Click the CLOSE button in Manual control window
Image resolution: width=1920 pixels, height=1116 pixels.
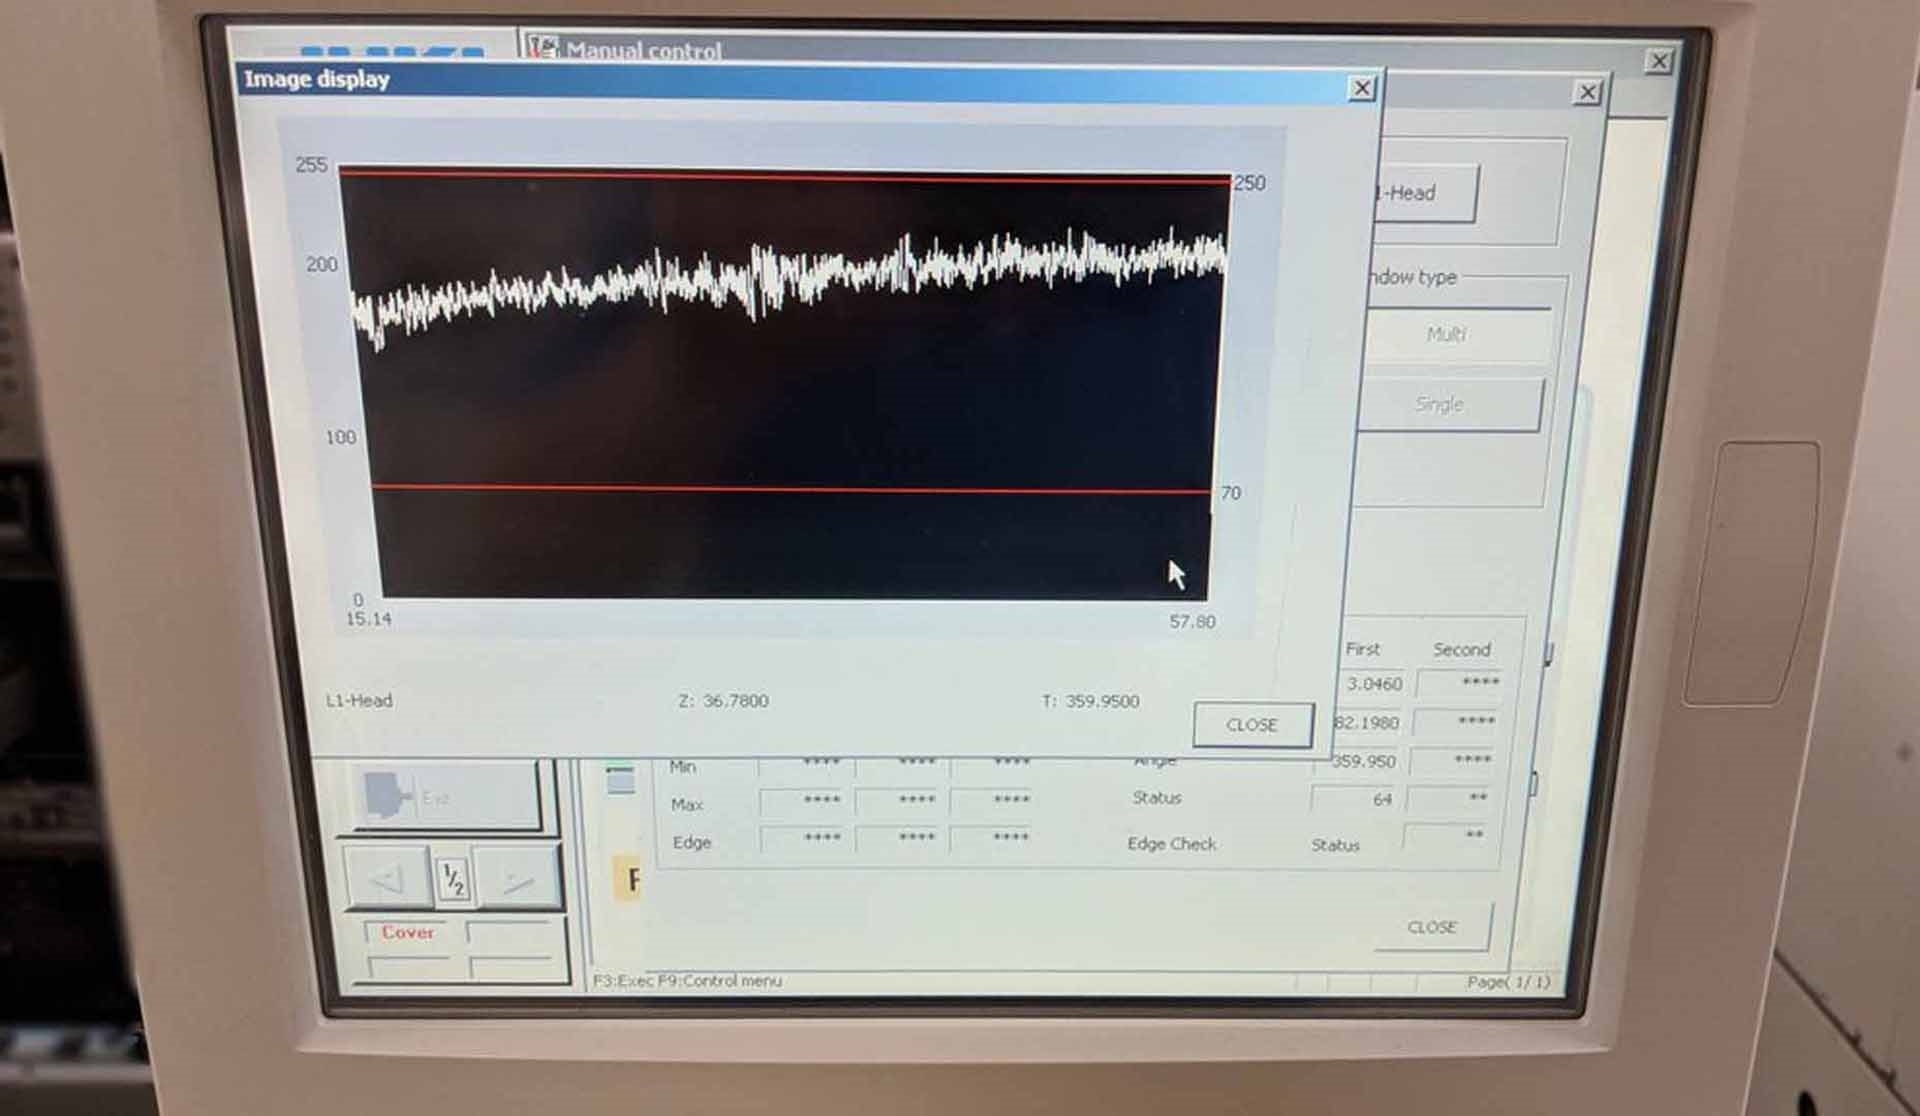tap(1432, 927)
